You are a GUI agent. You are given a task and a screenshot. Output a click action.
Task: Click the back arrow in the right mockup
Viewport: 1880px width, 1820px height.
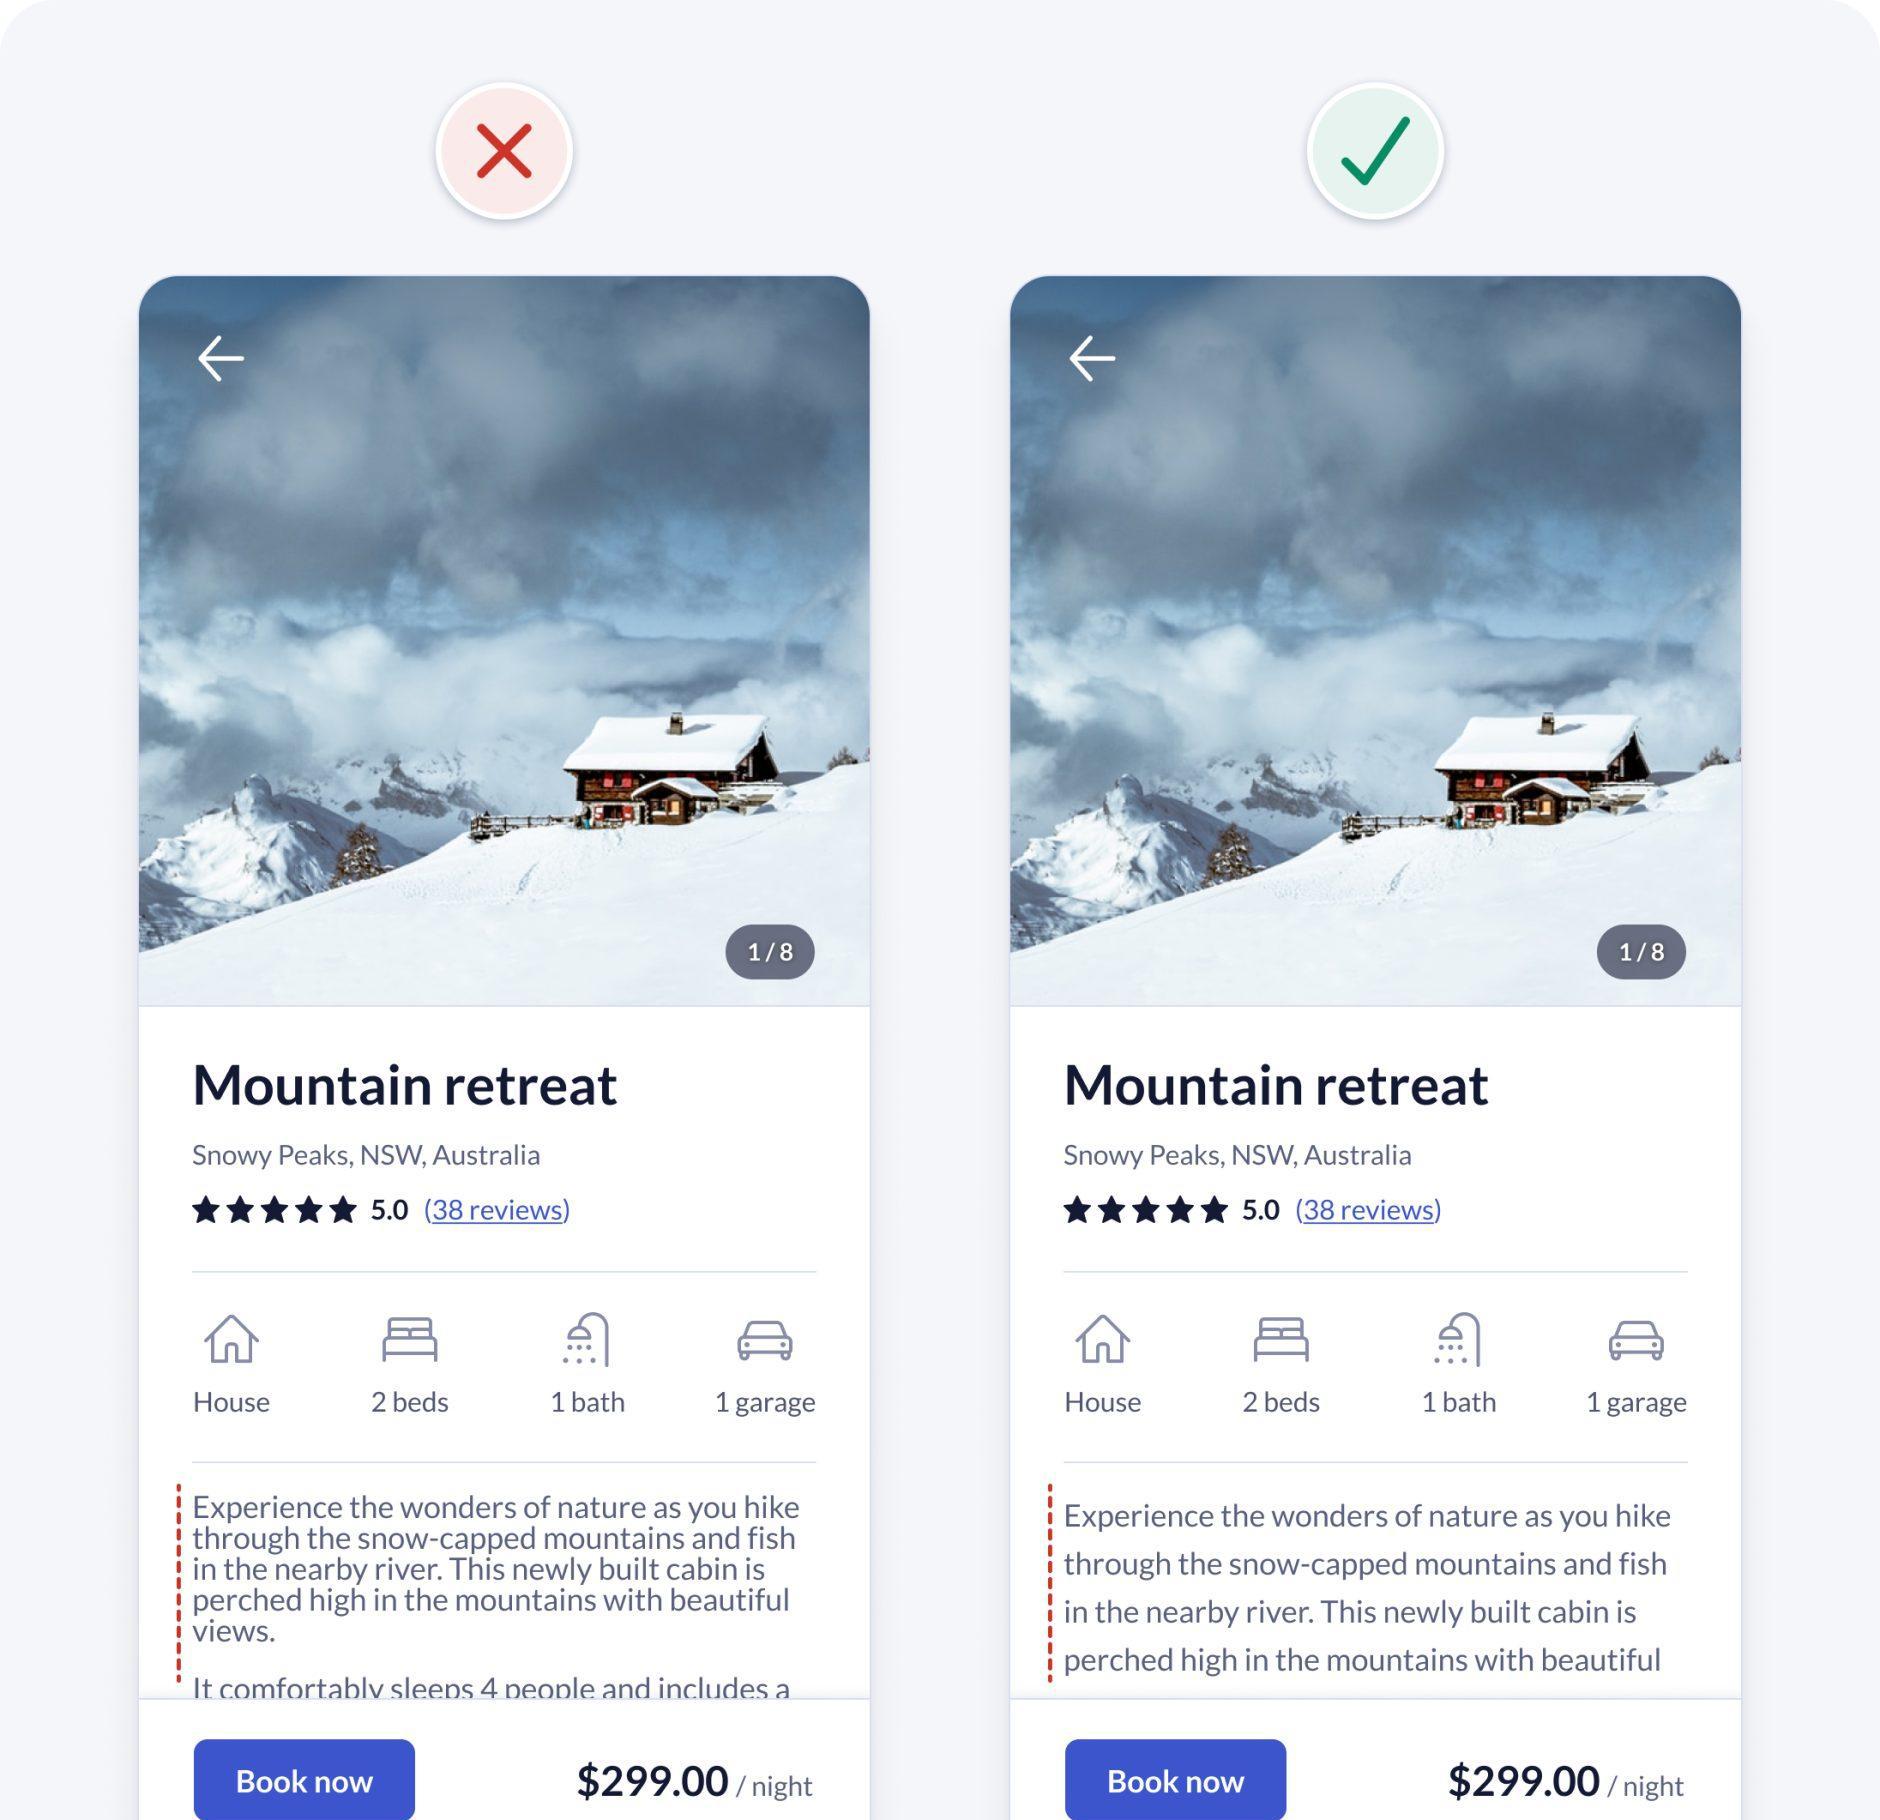tap(1092, 359)
